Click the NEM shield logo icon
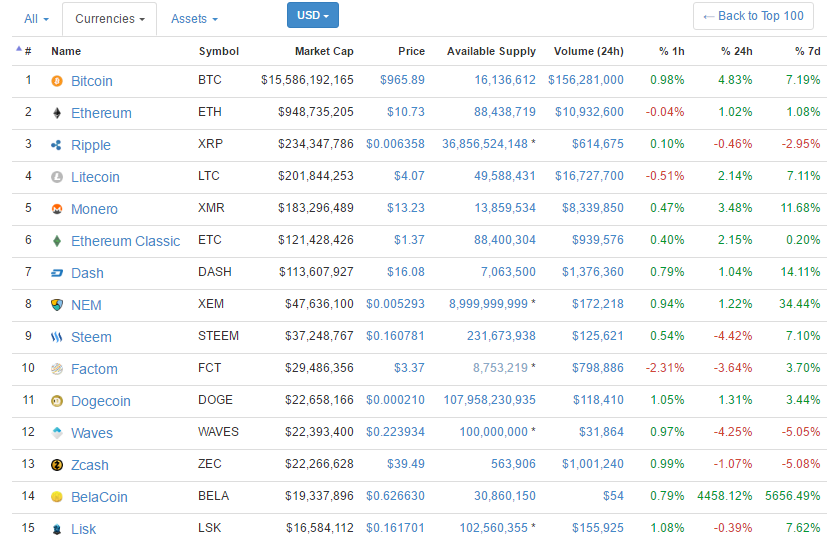This screenshot has height=543, width=836. pos(57,305)
